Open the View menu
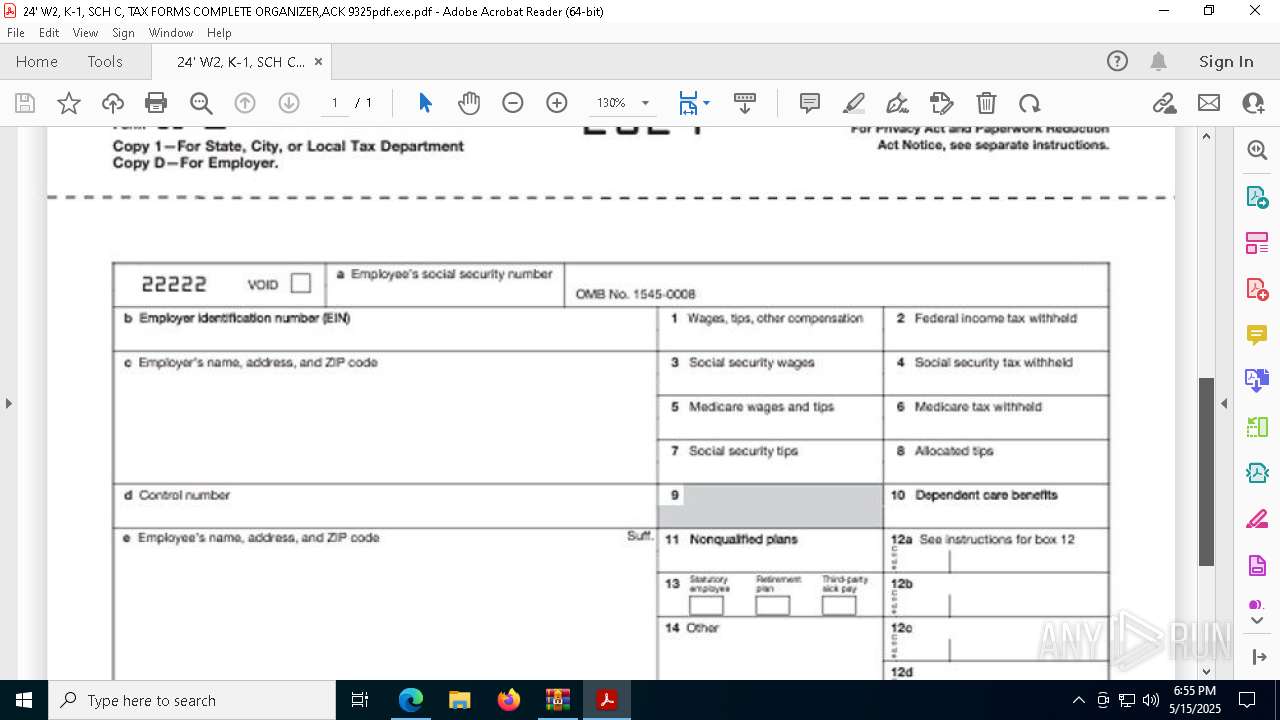 pos(86,33)
